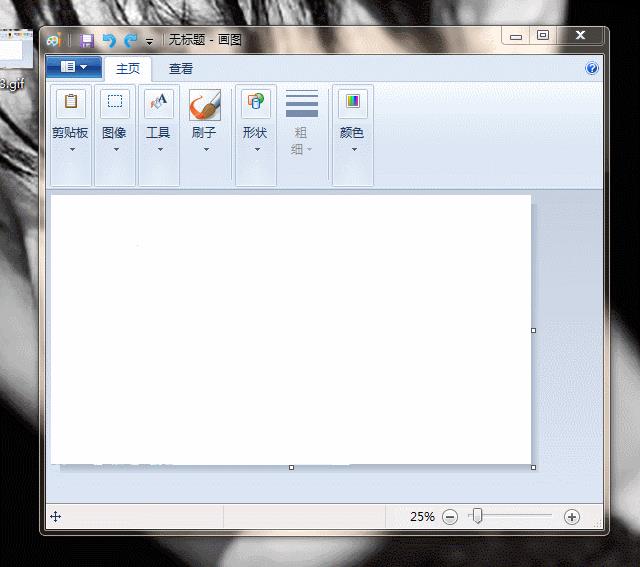Screen dimensions: 640x567
Task: Select the Brushes (刷子) paintbrush icon
Action: pyautogui.click(x=205, y=105)
